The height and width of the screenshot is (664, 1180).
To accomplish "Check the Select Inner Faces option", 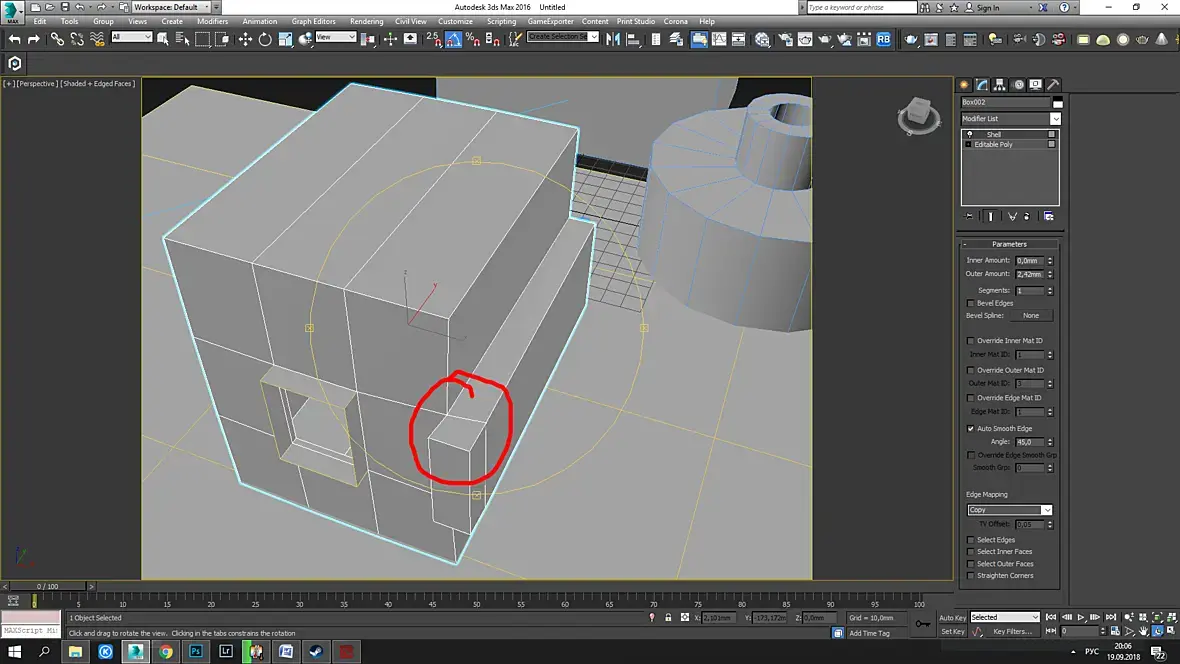I will tap(970, 552).
